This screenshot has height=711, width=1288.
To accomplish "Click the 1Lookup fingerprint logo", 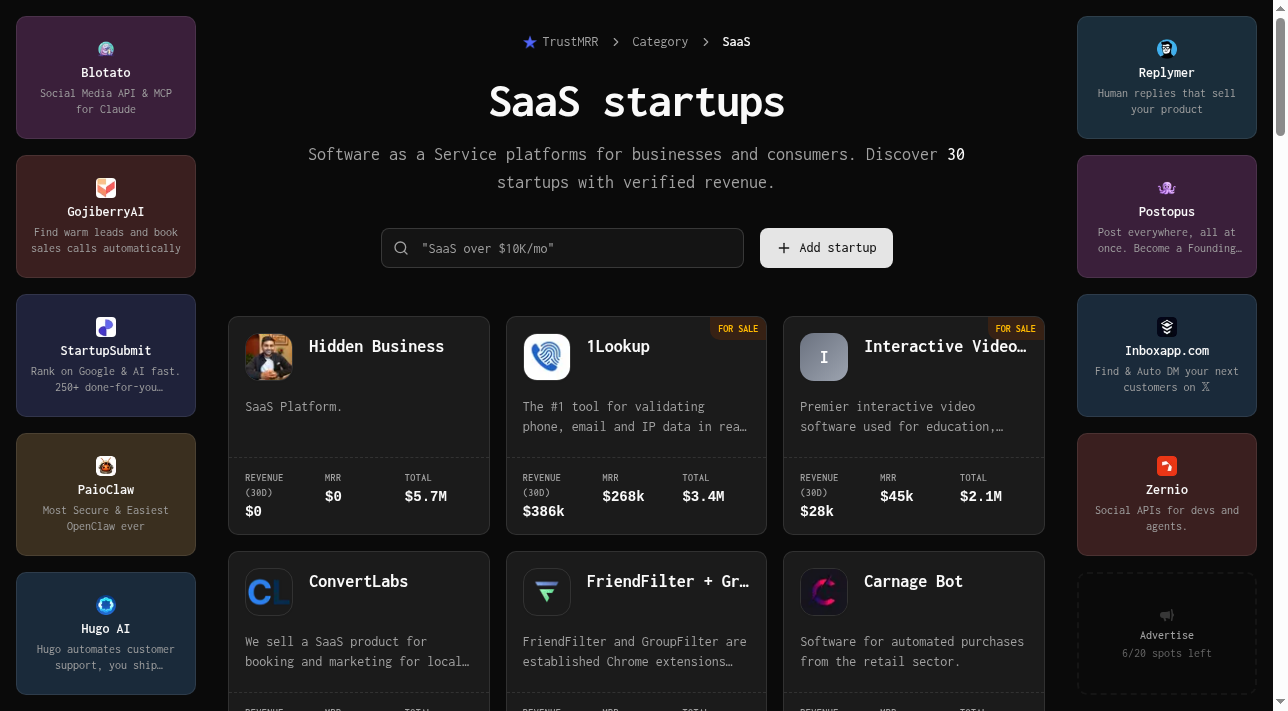I will [547, 357].
